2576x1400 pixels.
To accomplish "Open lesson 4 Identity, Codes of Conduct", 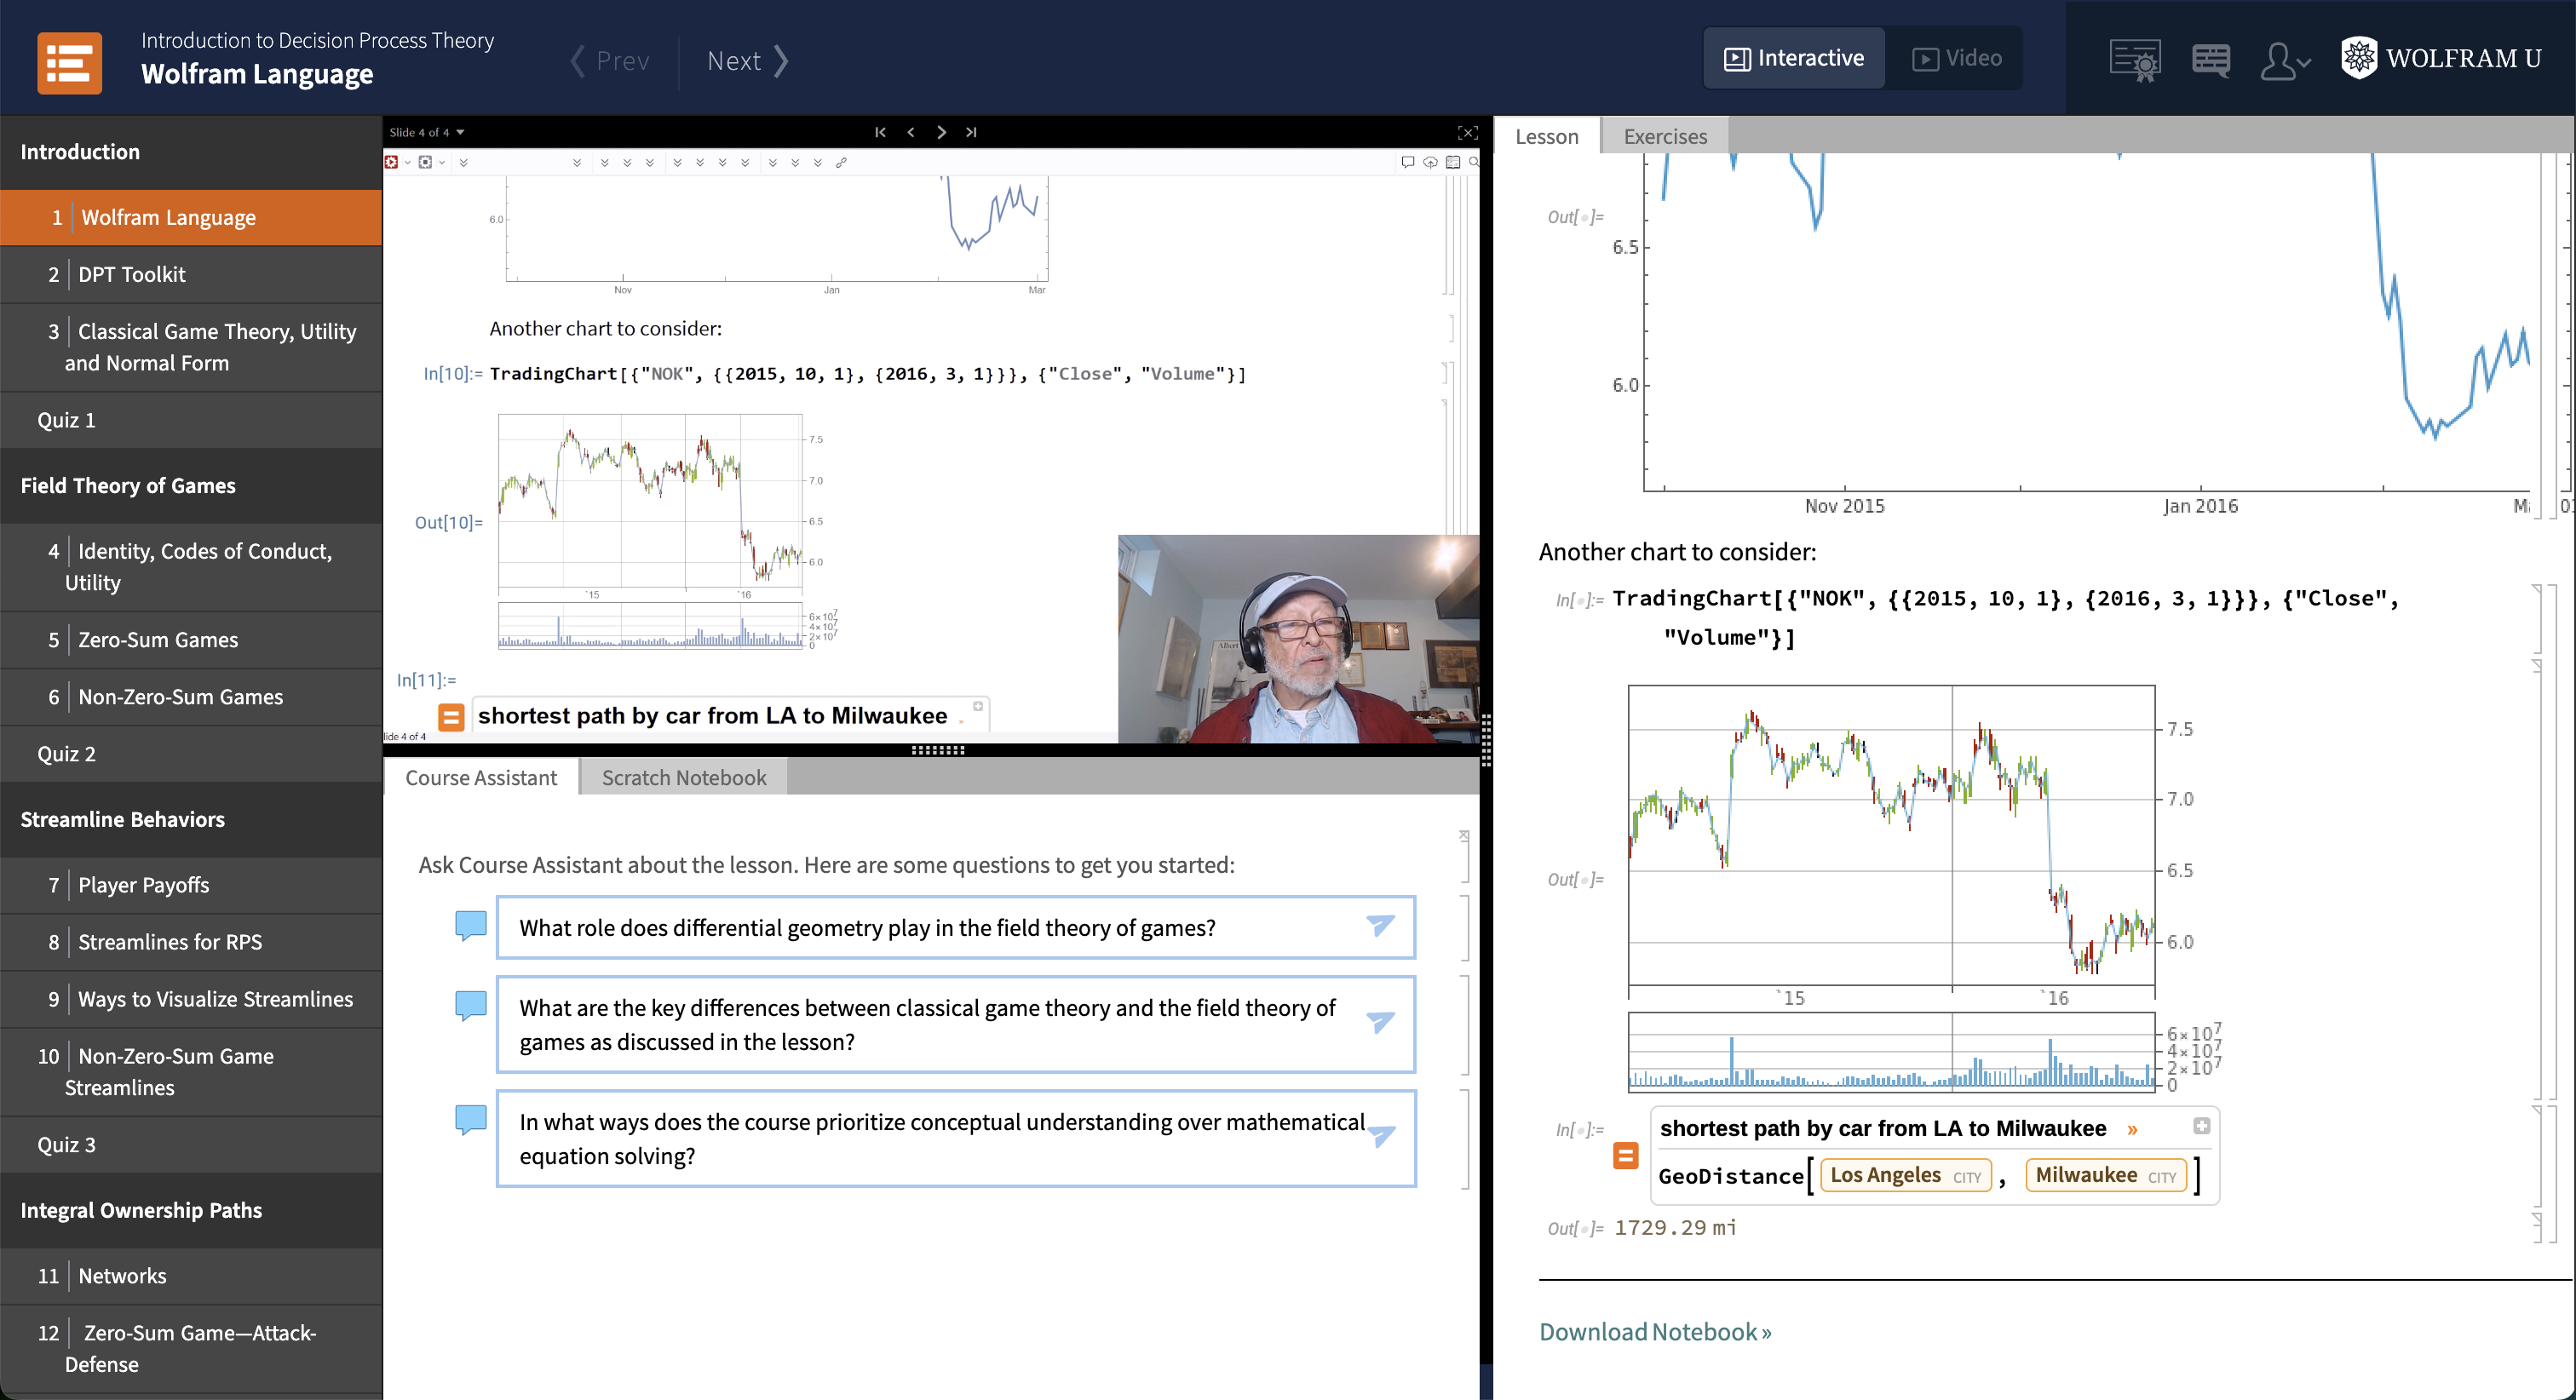I will coord(191,567).
